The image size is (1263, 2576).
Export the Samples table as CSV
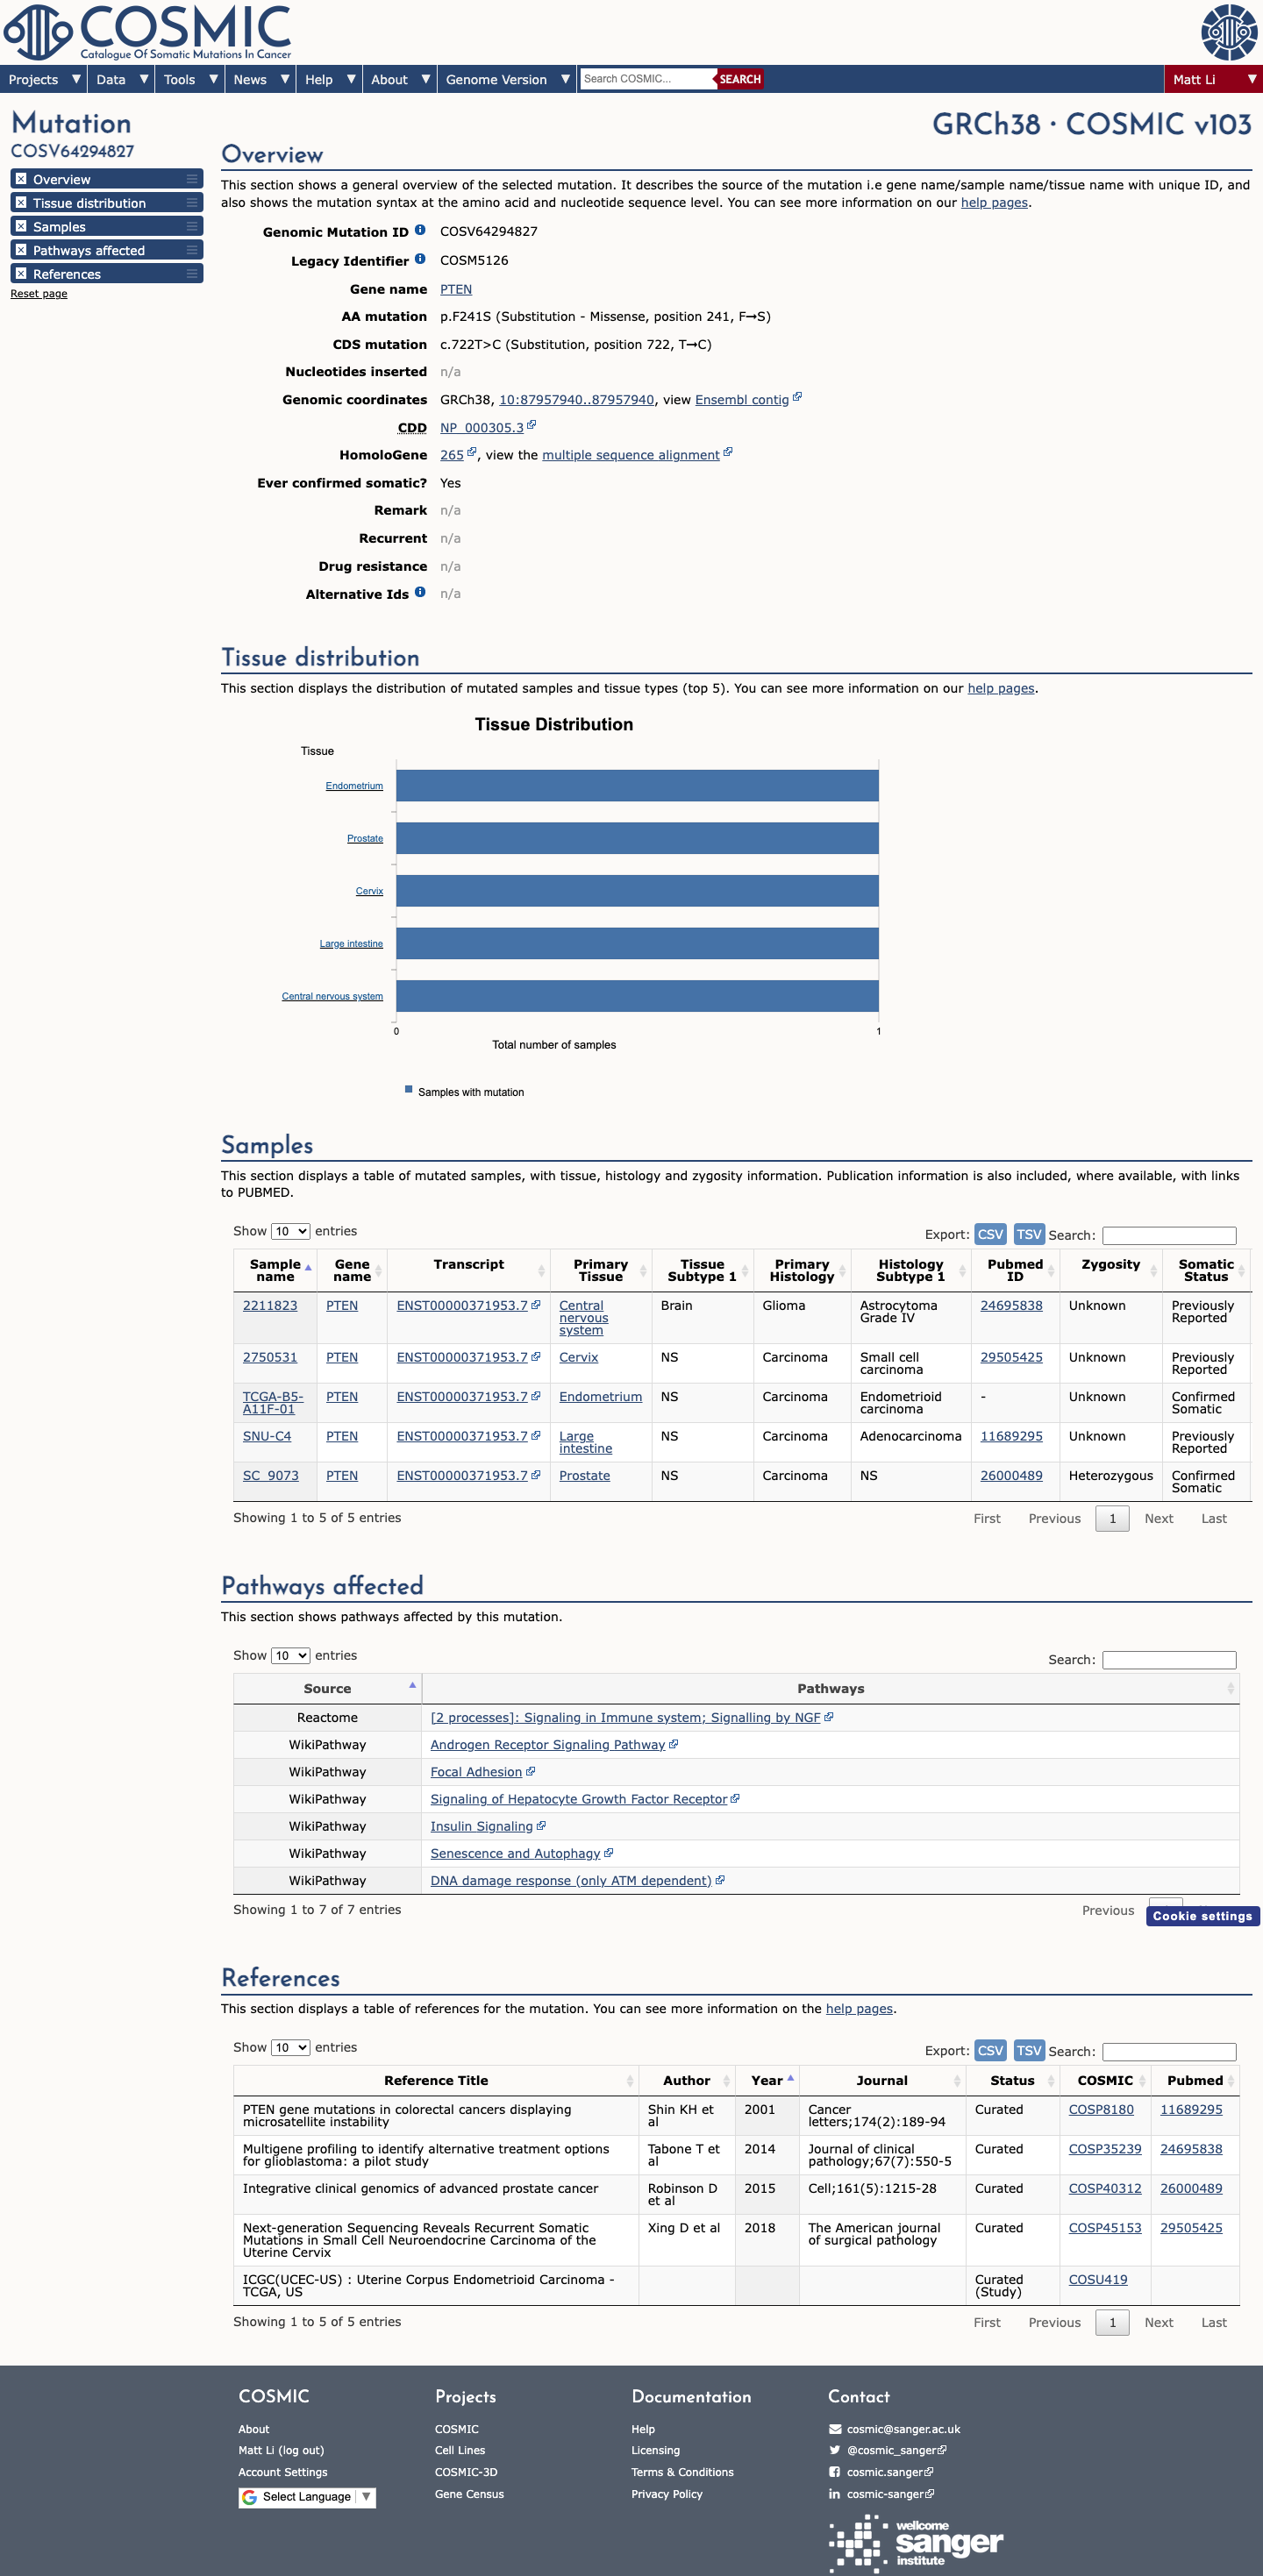click(x=990, y=1234)
